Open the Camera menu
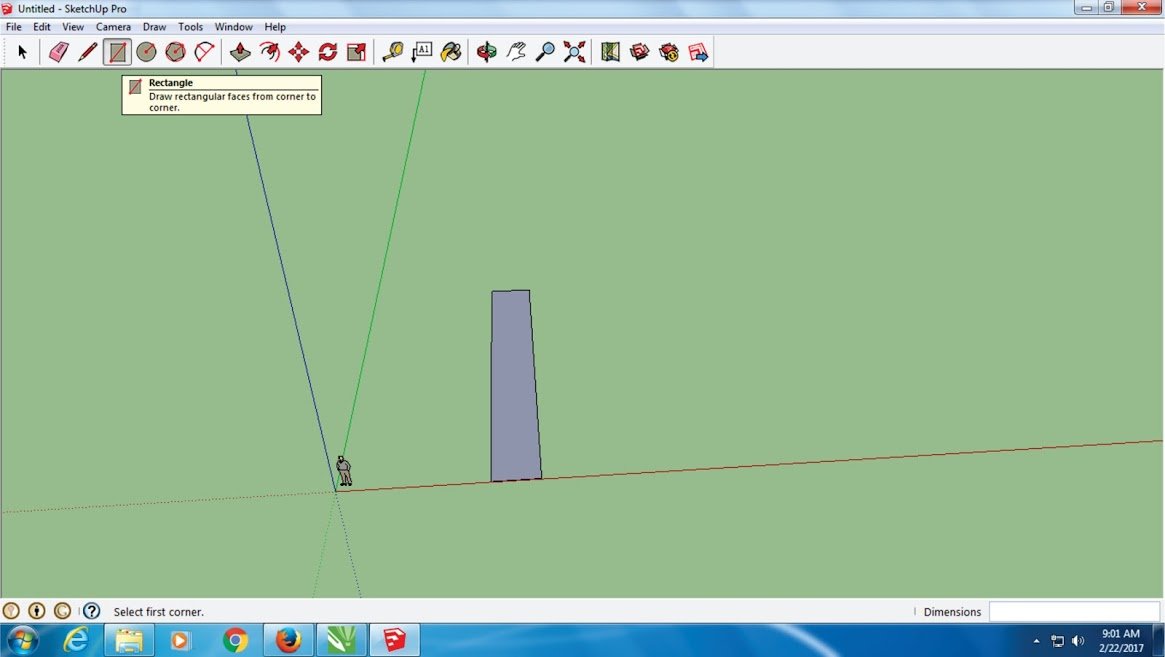 tap(113, 27)
